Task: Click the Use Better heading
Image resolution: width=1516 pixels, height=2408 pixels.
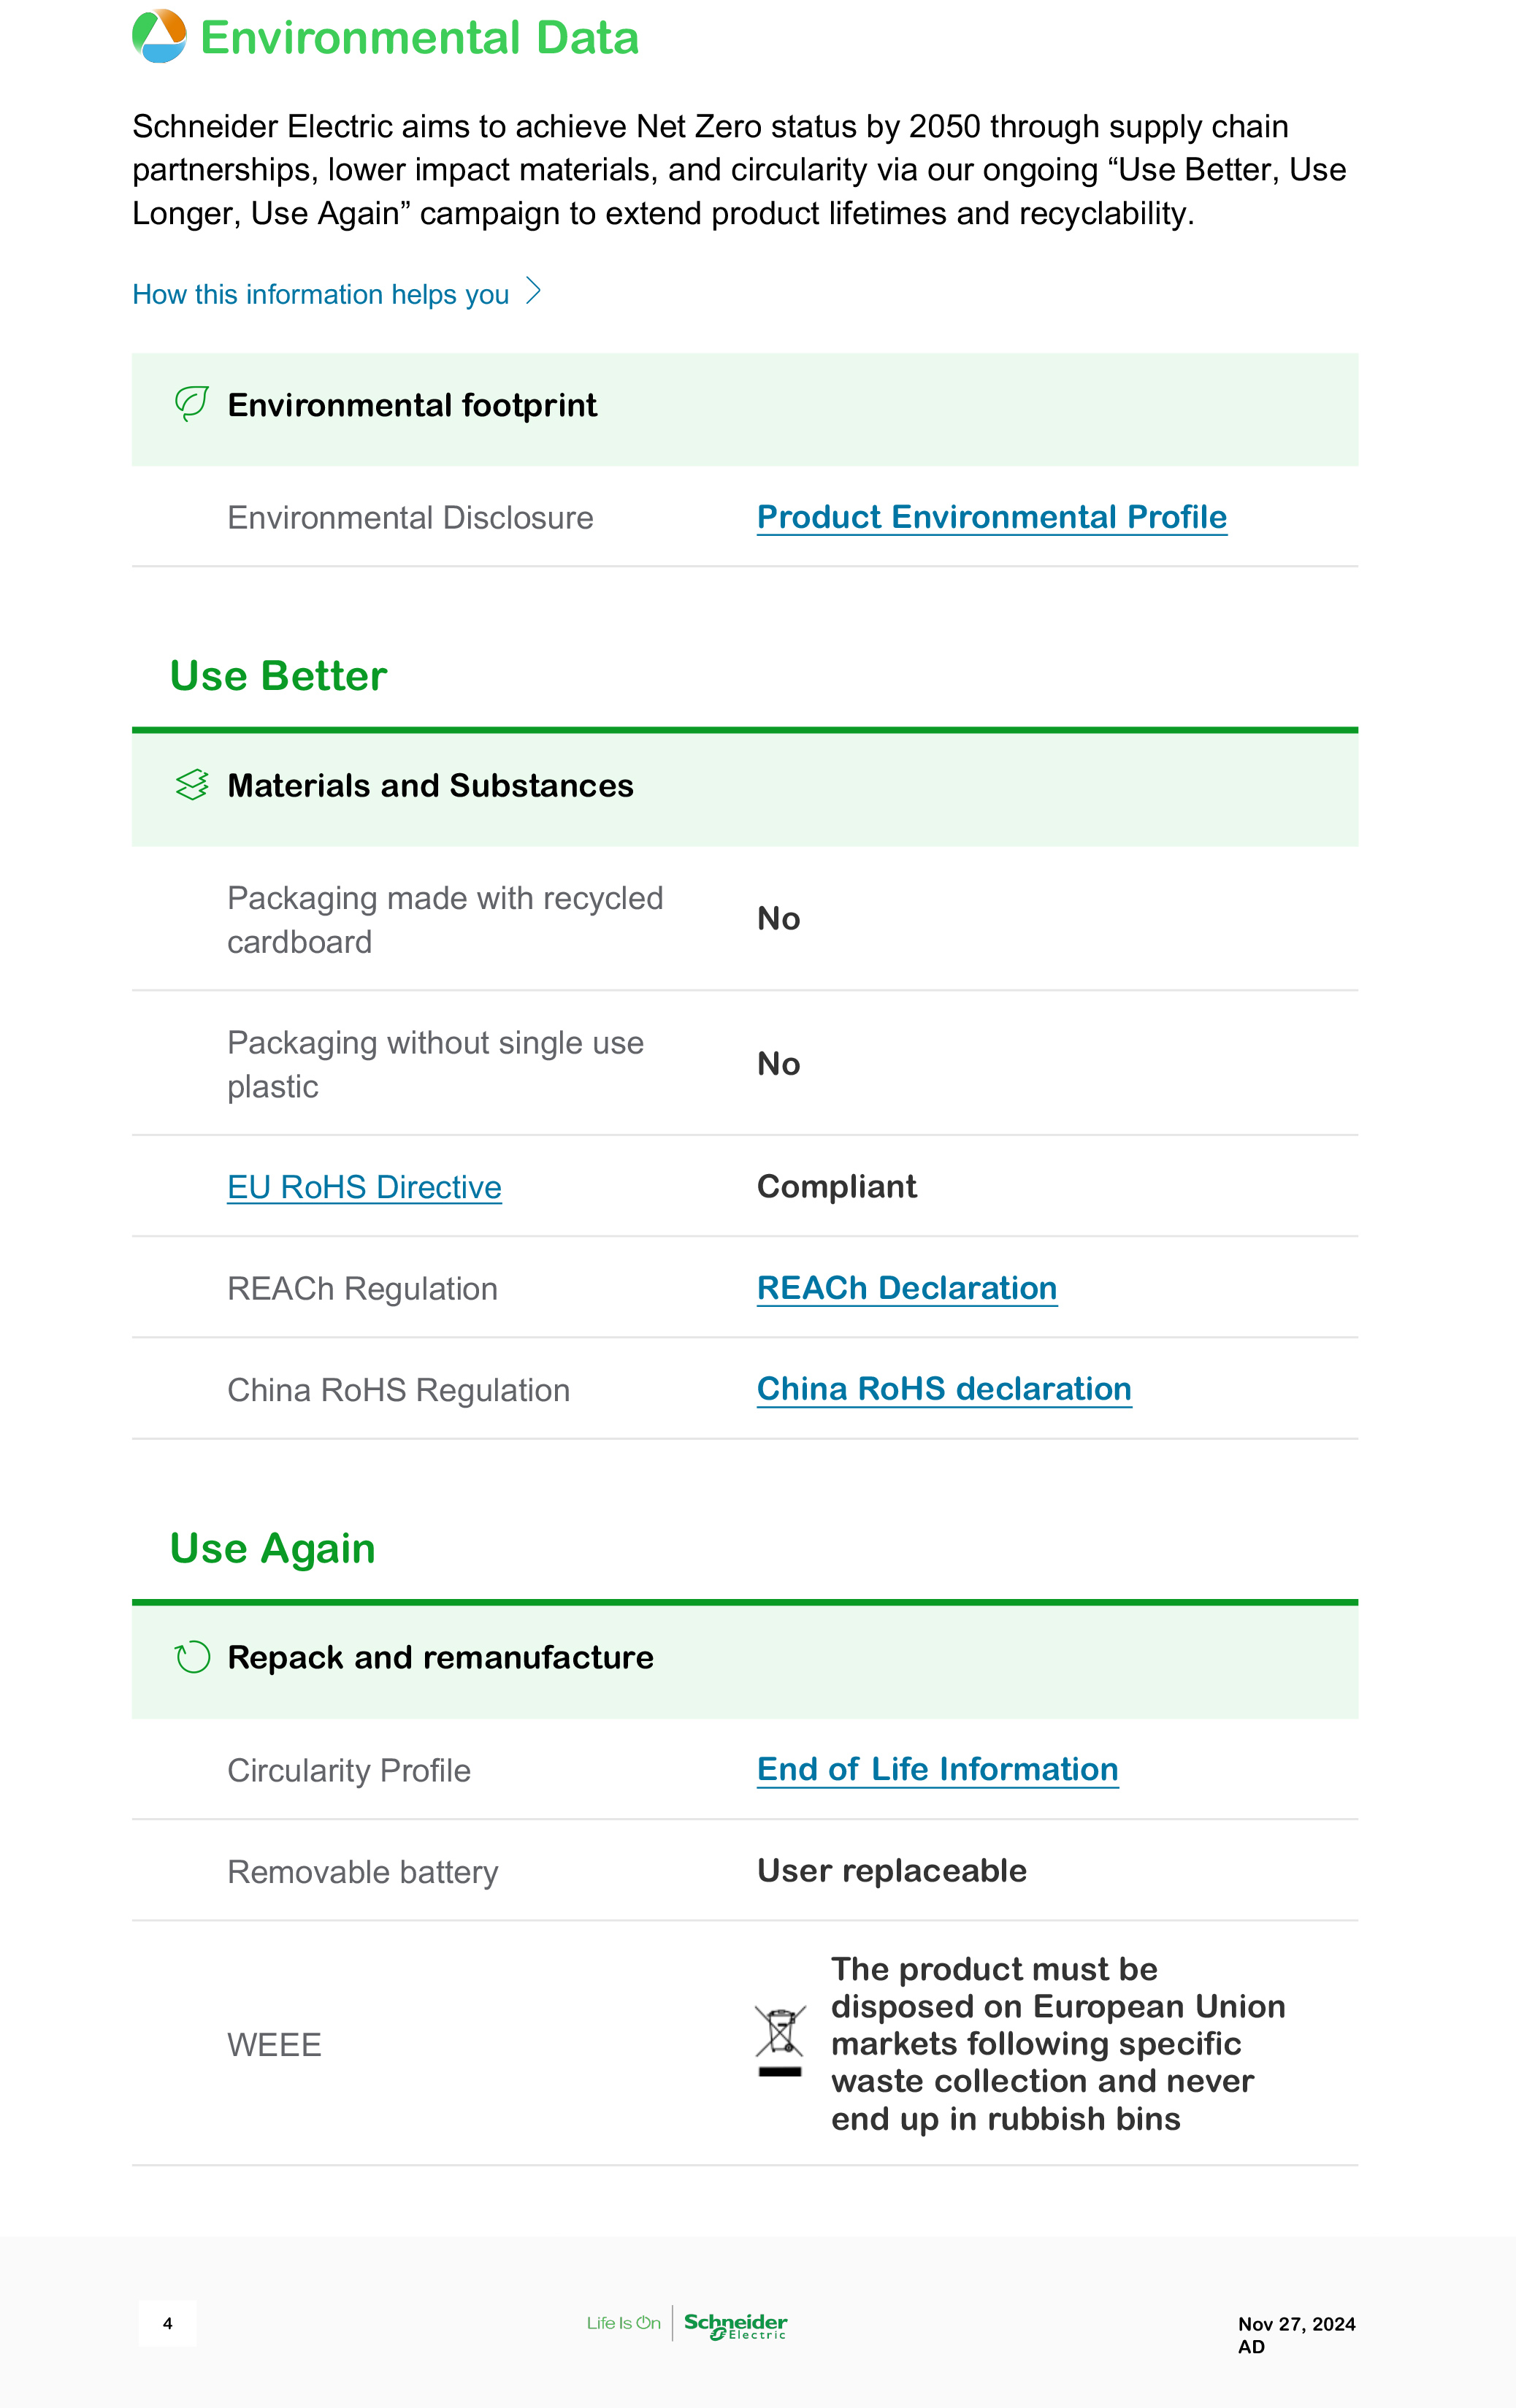Action: 278,676
